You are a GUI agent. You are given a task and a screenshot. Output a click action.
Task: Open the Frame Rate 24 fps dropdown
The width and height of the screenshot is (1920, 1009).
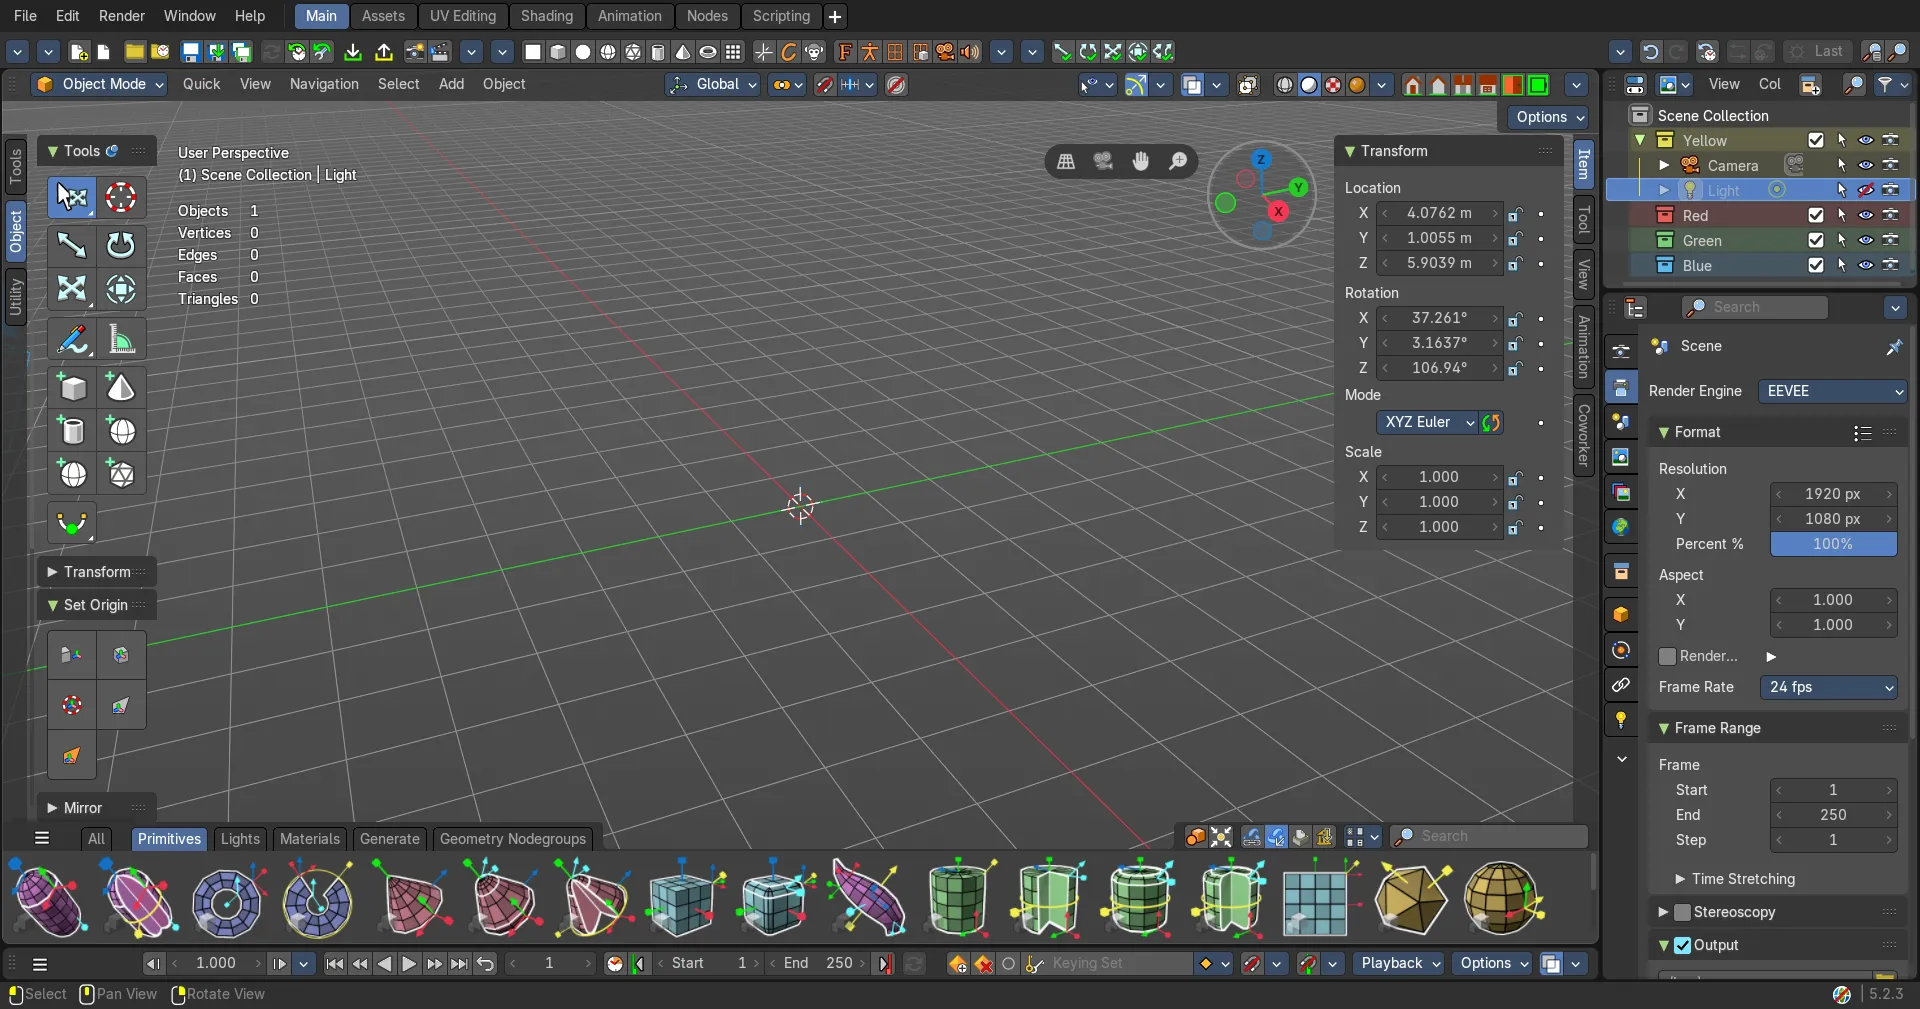coord(1829,687)
